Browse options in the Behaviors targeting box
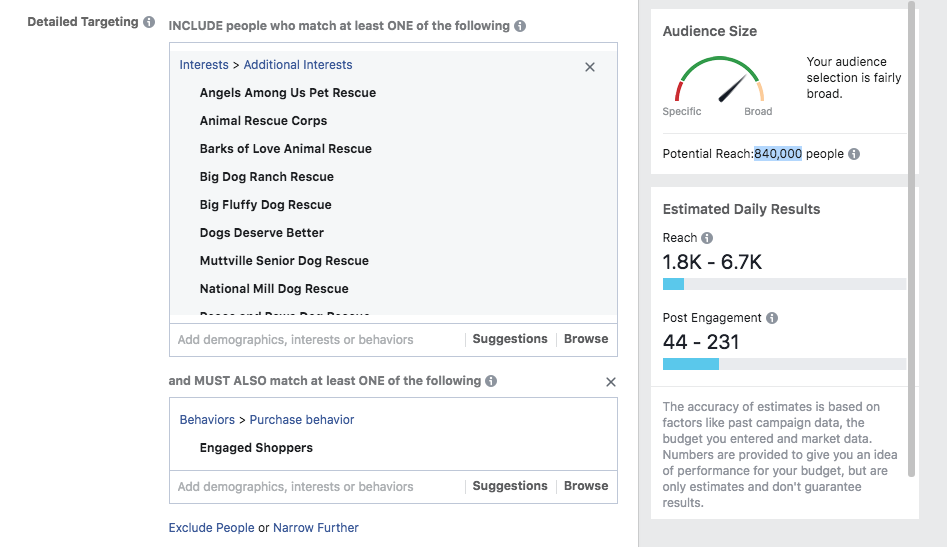Image resolution: width=947 pixels, height=547 pixels. (586, 486)
